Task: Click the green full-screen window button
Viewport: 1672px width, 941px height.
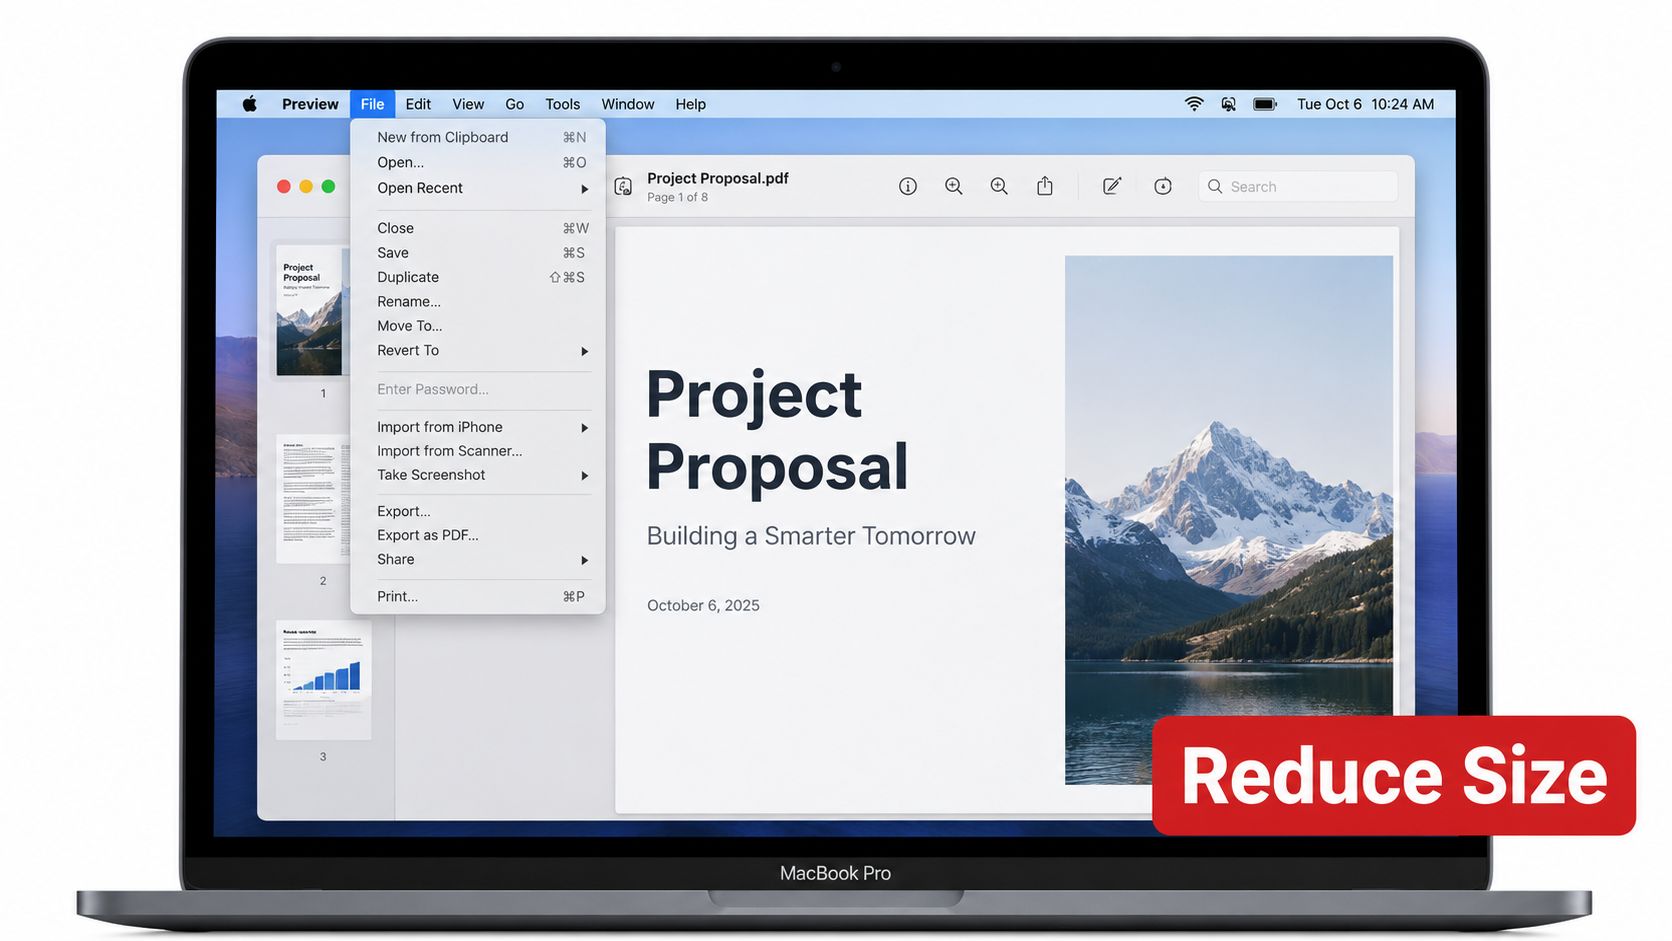Action: point(328,186)
